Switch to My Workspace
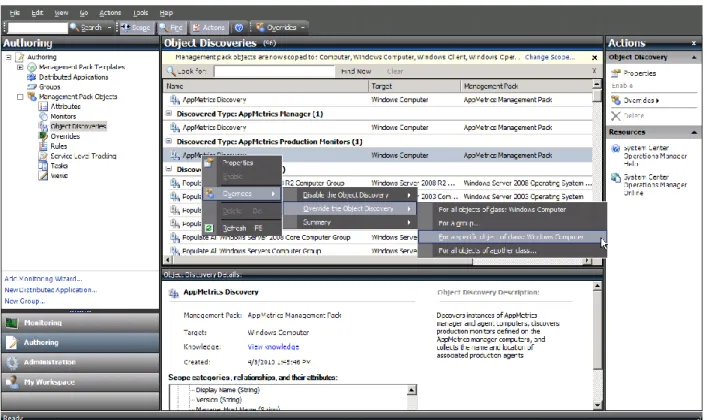Viewport: 707px width, 420px height. 80,382
